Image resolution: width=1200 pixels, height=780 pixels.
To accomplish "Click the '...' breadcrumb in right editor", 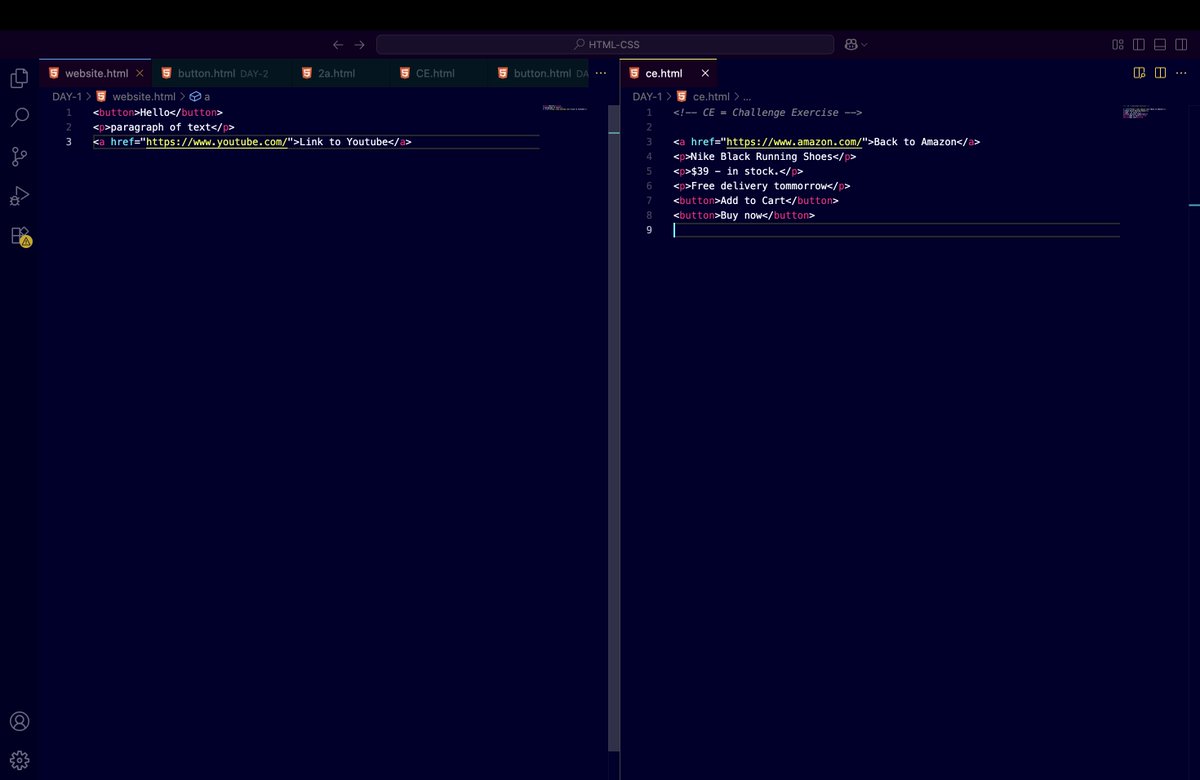I will (748, 97).
